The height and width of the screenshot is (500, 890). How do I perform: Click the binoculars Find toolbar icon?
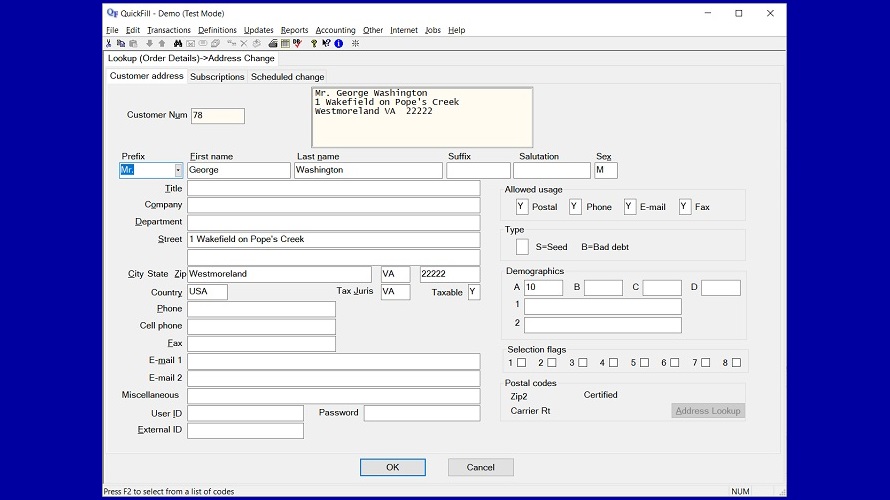click(178, 43)
